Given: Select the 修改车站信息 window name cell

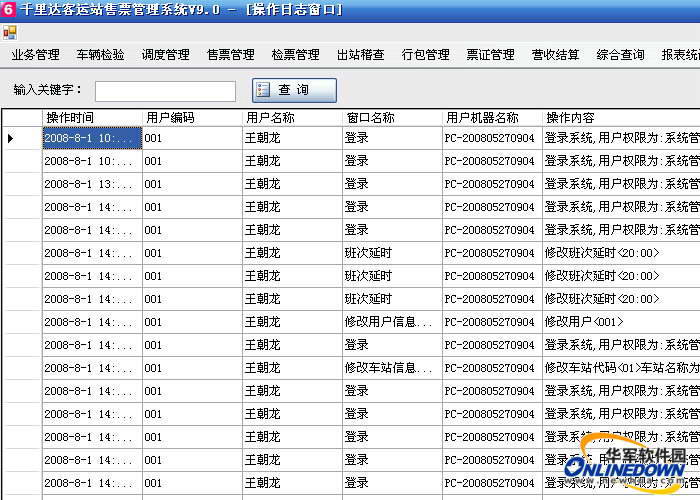Looking at the screenshot, I should click(391, 368).
